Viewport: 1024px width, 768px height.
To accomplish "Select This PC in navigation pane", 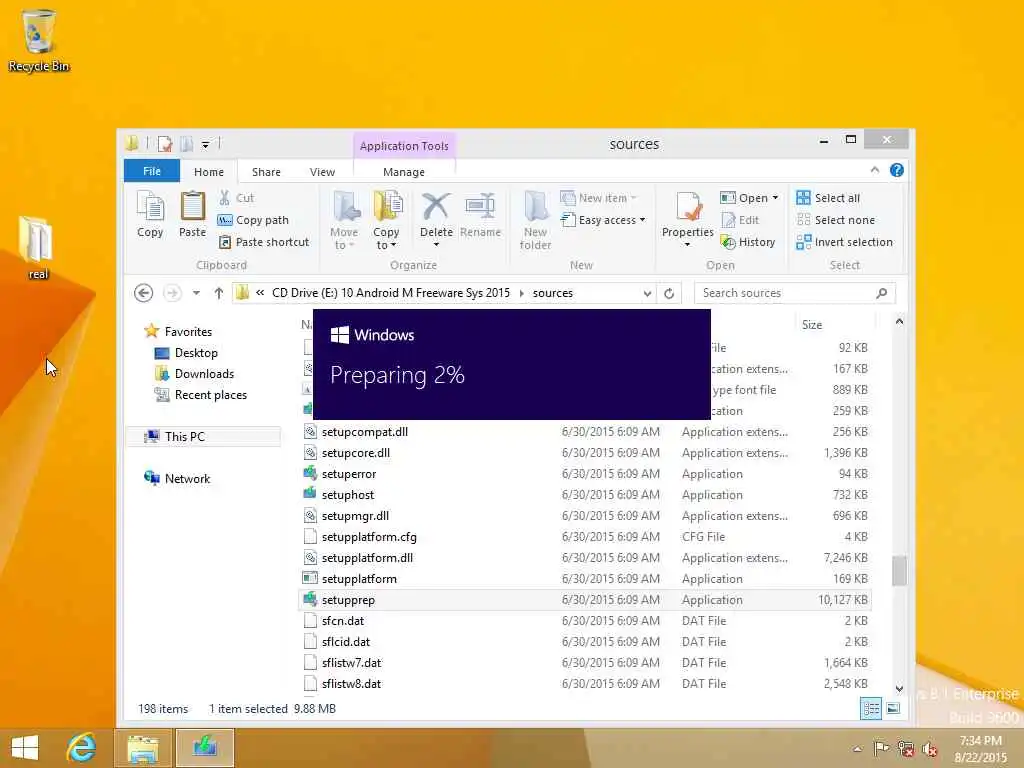I will (x=204, y=437).
